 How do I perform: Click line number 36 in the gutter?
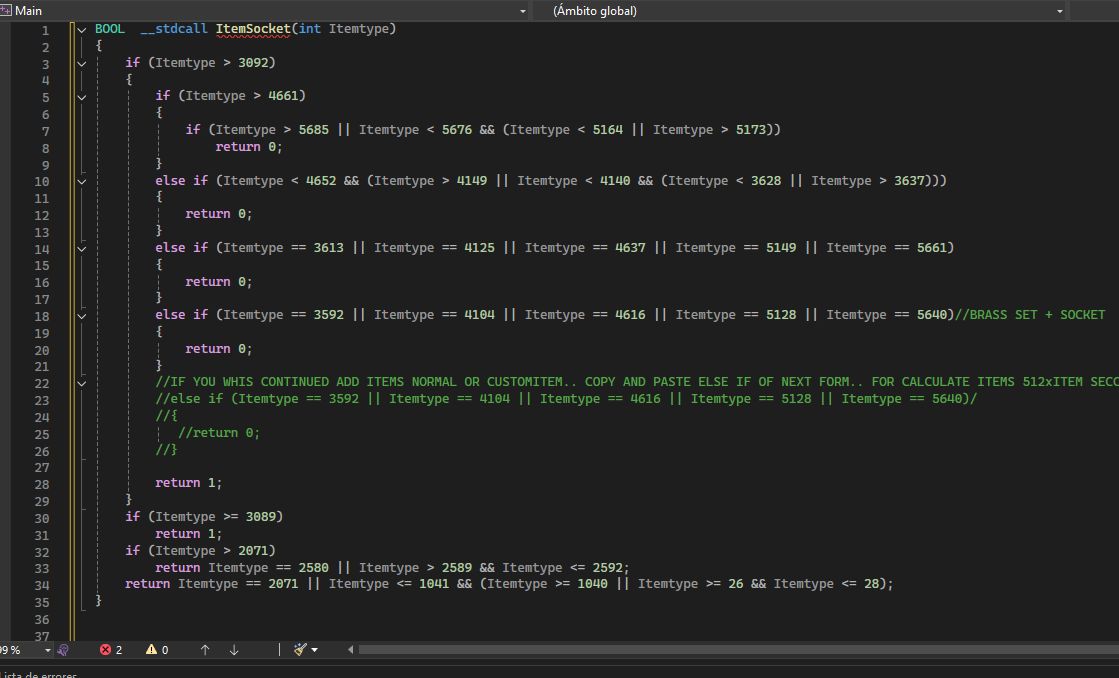41,619
